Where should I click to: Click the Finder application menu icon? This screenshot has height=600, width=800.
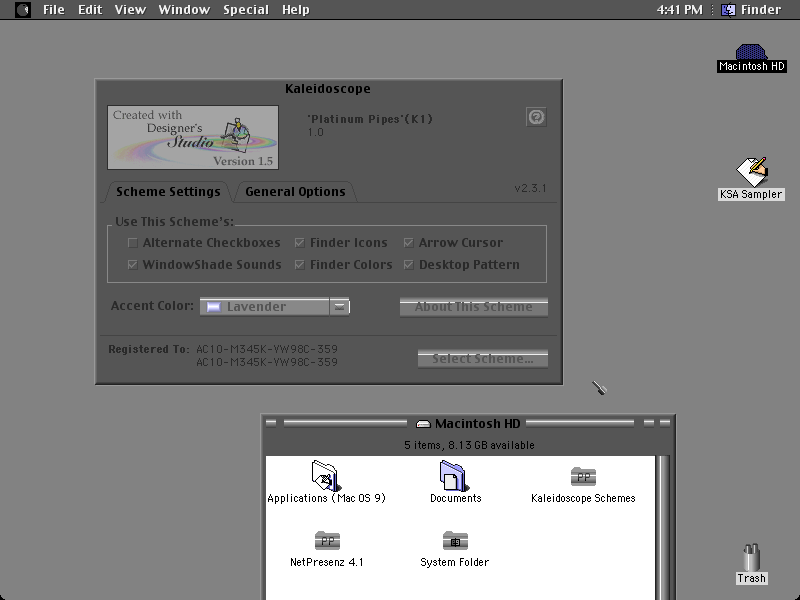click(728, 10)
